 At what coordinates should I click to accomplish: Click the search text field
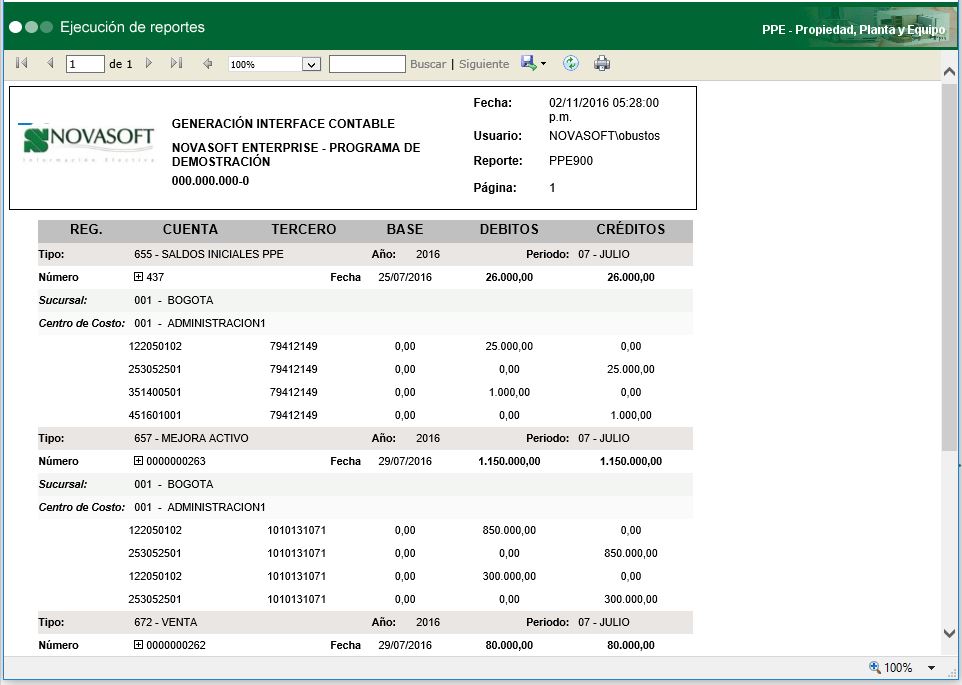tap(366, 64)
